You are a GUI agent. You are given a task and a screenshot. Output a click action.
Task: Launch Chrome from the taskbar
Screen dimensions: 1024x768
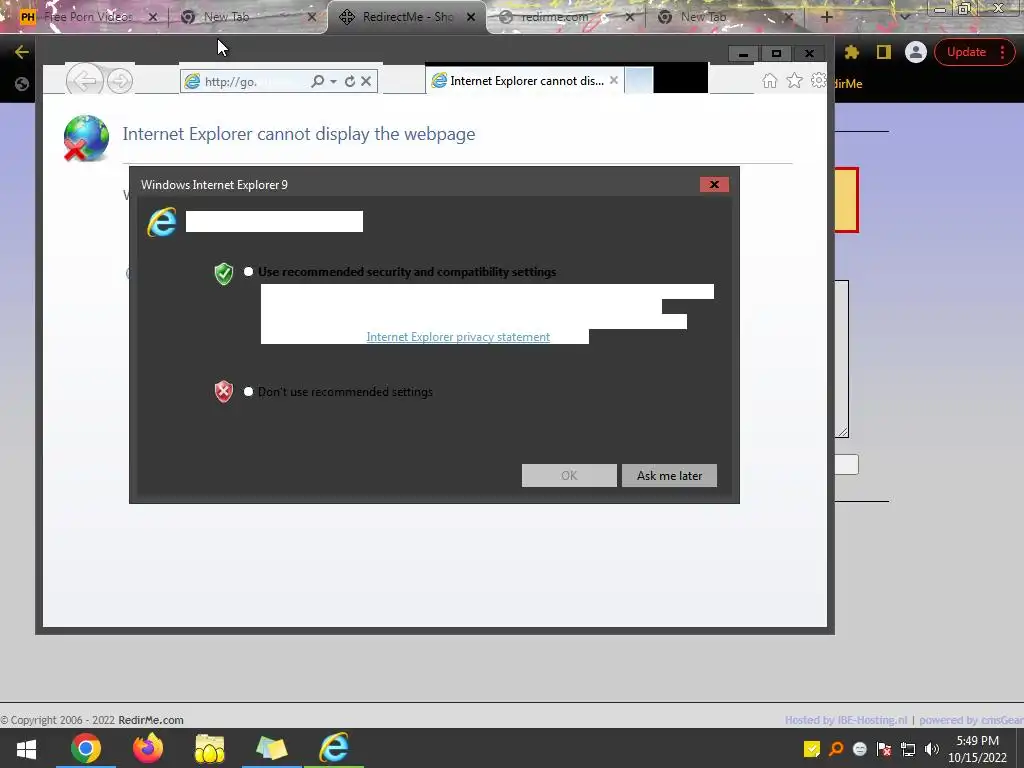coord(86,749)
